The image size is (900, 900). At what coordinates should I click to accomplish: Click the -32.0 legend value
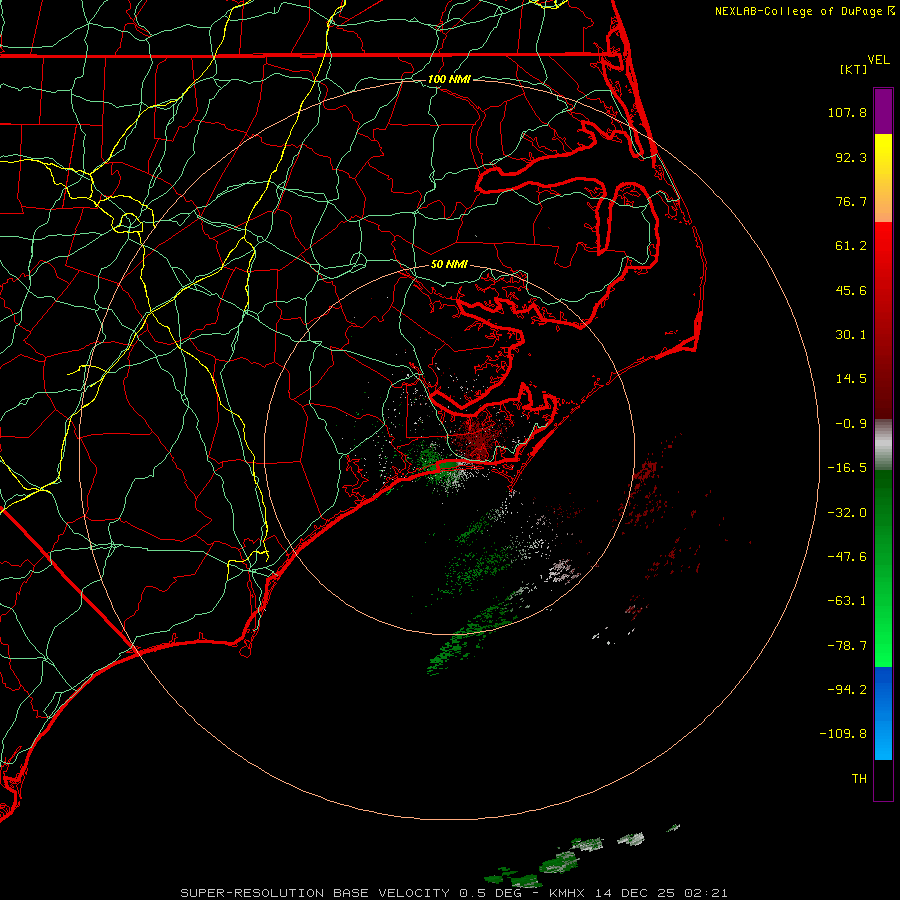[x=847, y=513]
